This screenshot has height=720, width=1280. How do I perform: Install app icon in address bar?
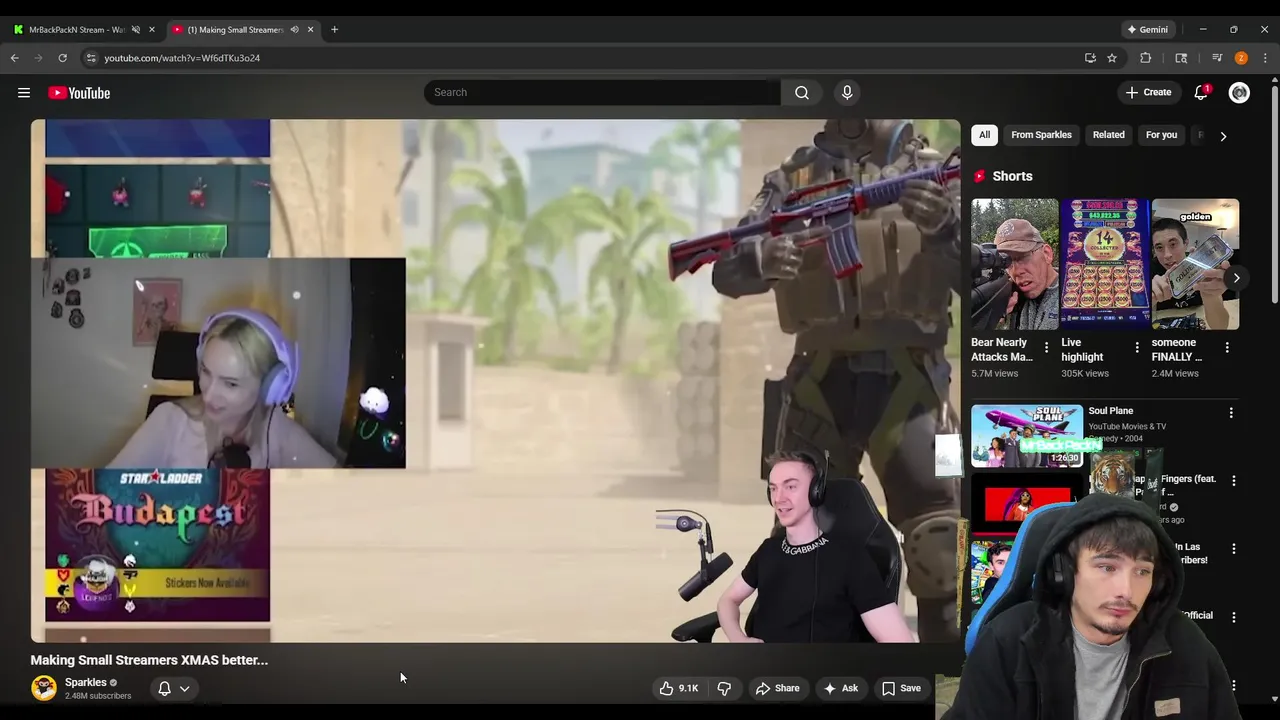pyautogui.click(x=1090, y=58)
